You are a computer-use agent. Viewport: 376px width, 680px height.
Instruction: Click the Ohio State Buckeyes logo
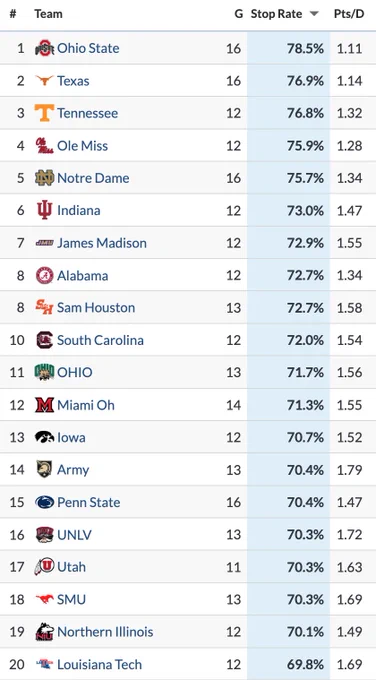tap(44, 48)
